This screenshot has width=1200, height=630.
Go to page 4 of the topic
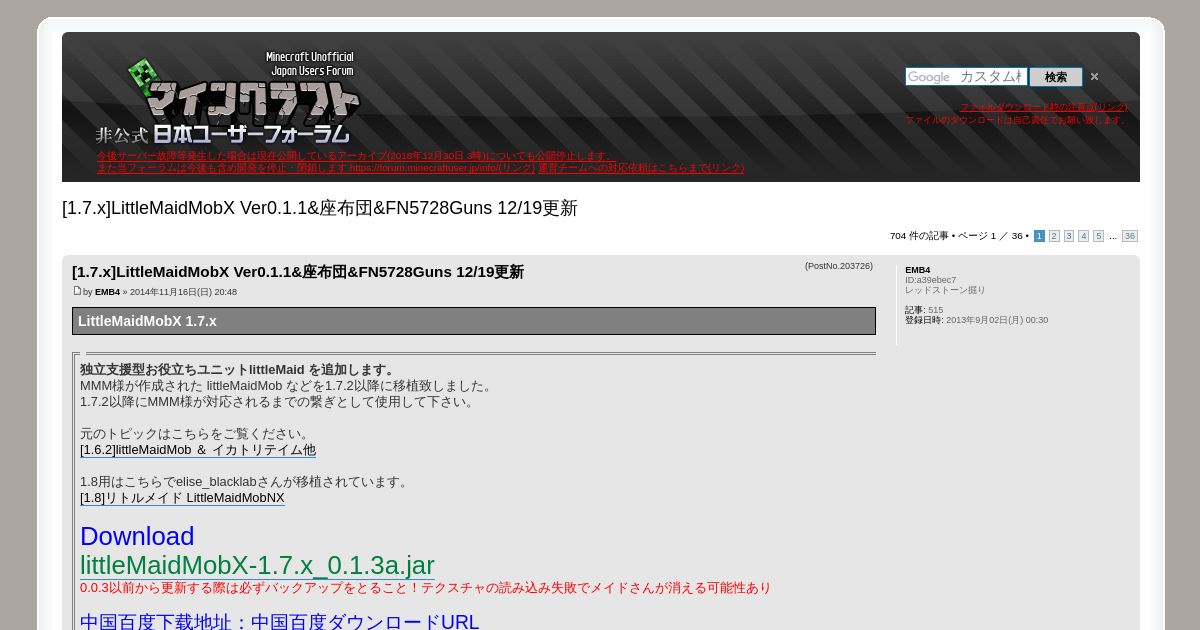pyautogui.click(x=1083, y=236)
